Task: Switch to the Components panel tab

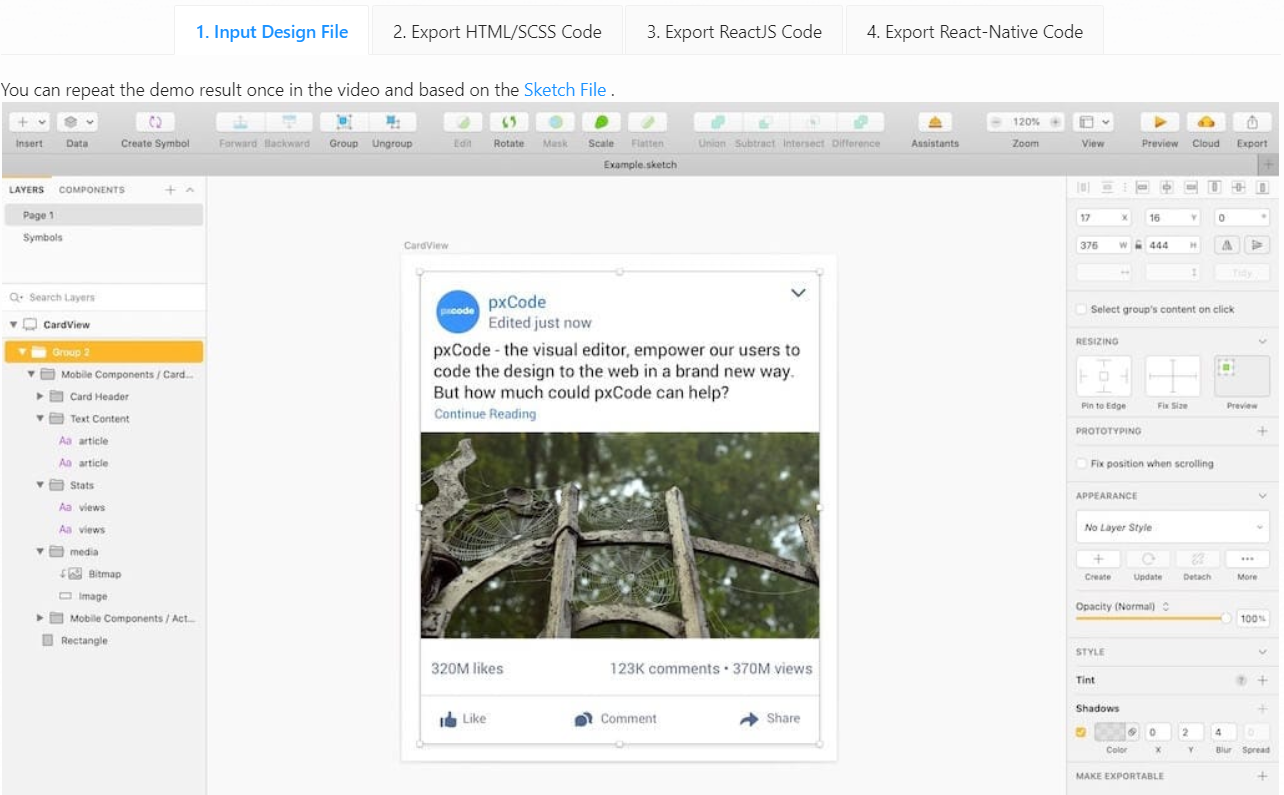Action: (92, 190)
